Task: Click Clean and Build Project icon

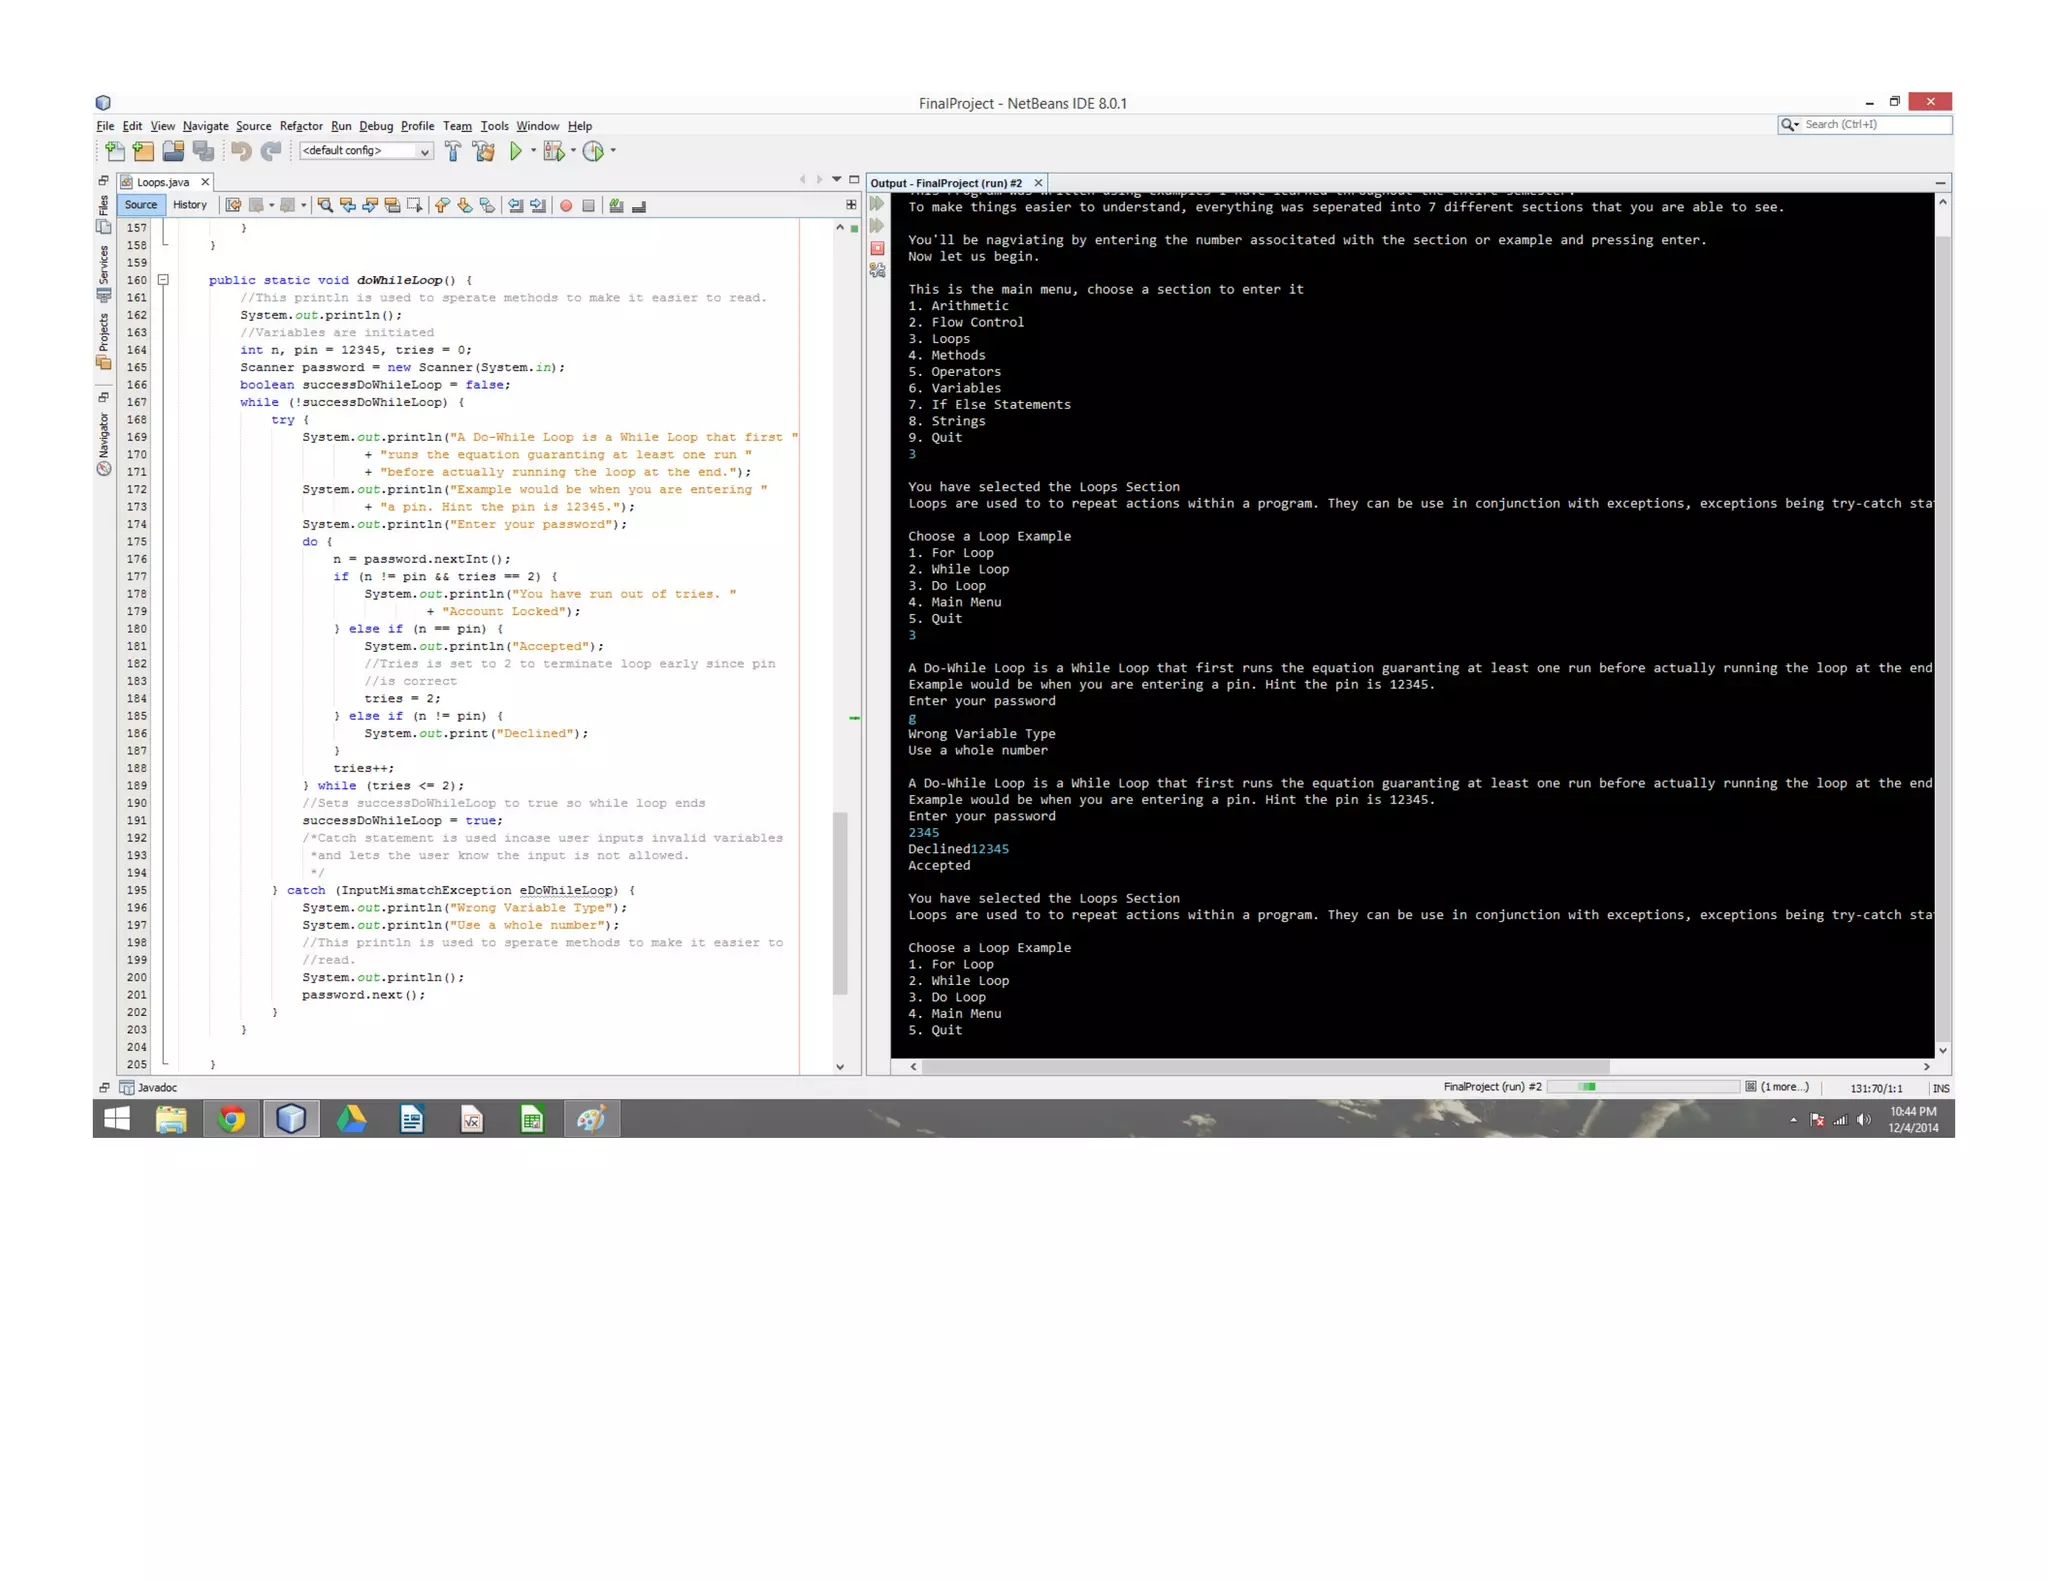Action: [x=484, y=151]
